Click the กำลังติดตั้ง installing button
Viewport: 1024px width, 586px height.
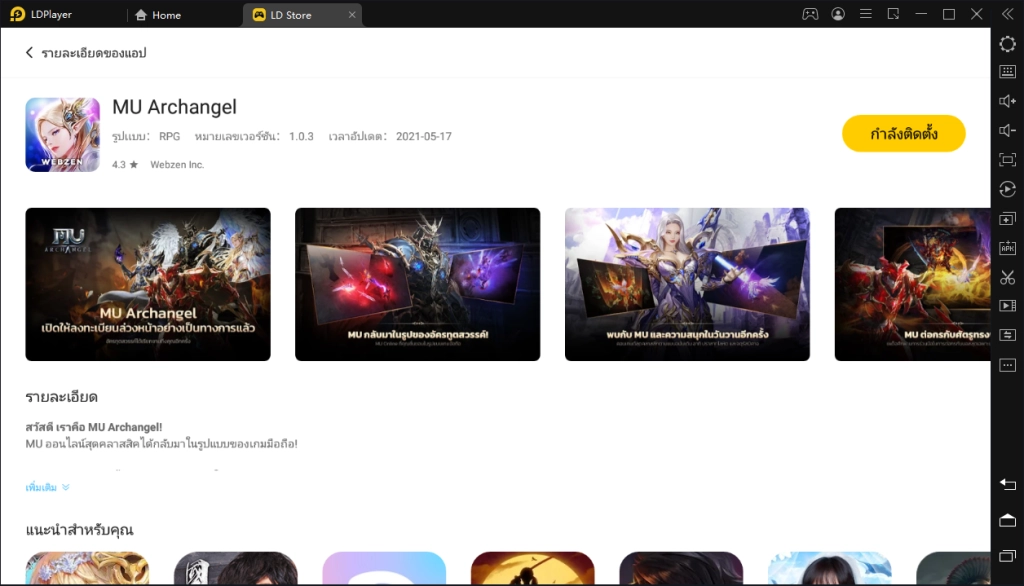point(903,132)
